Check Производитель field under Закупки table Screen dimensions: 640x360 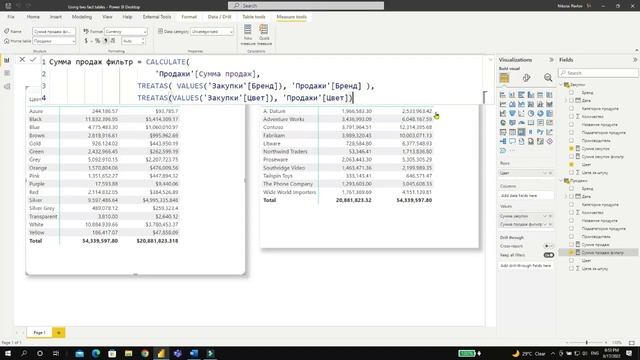coord(571,140)
